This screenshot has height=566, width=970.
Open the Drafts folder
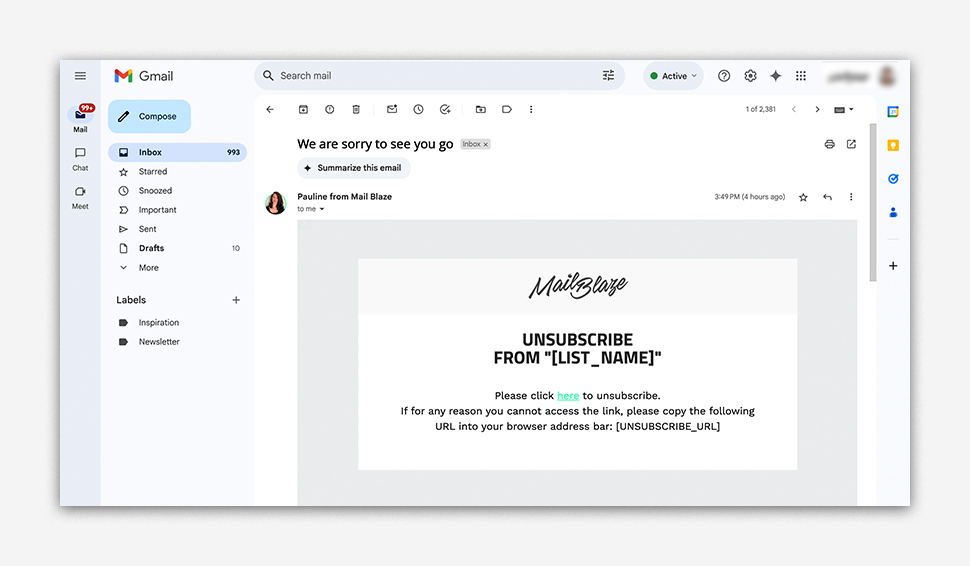[177, 248]
